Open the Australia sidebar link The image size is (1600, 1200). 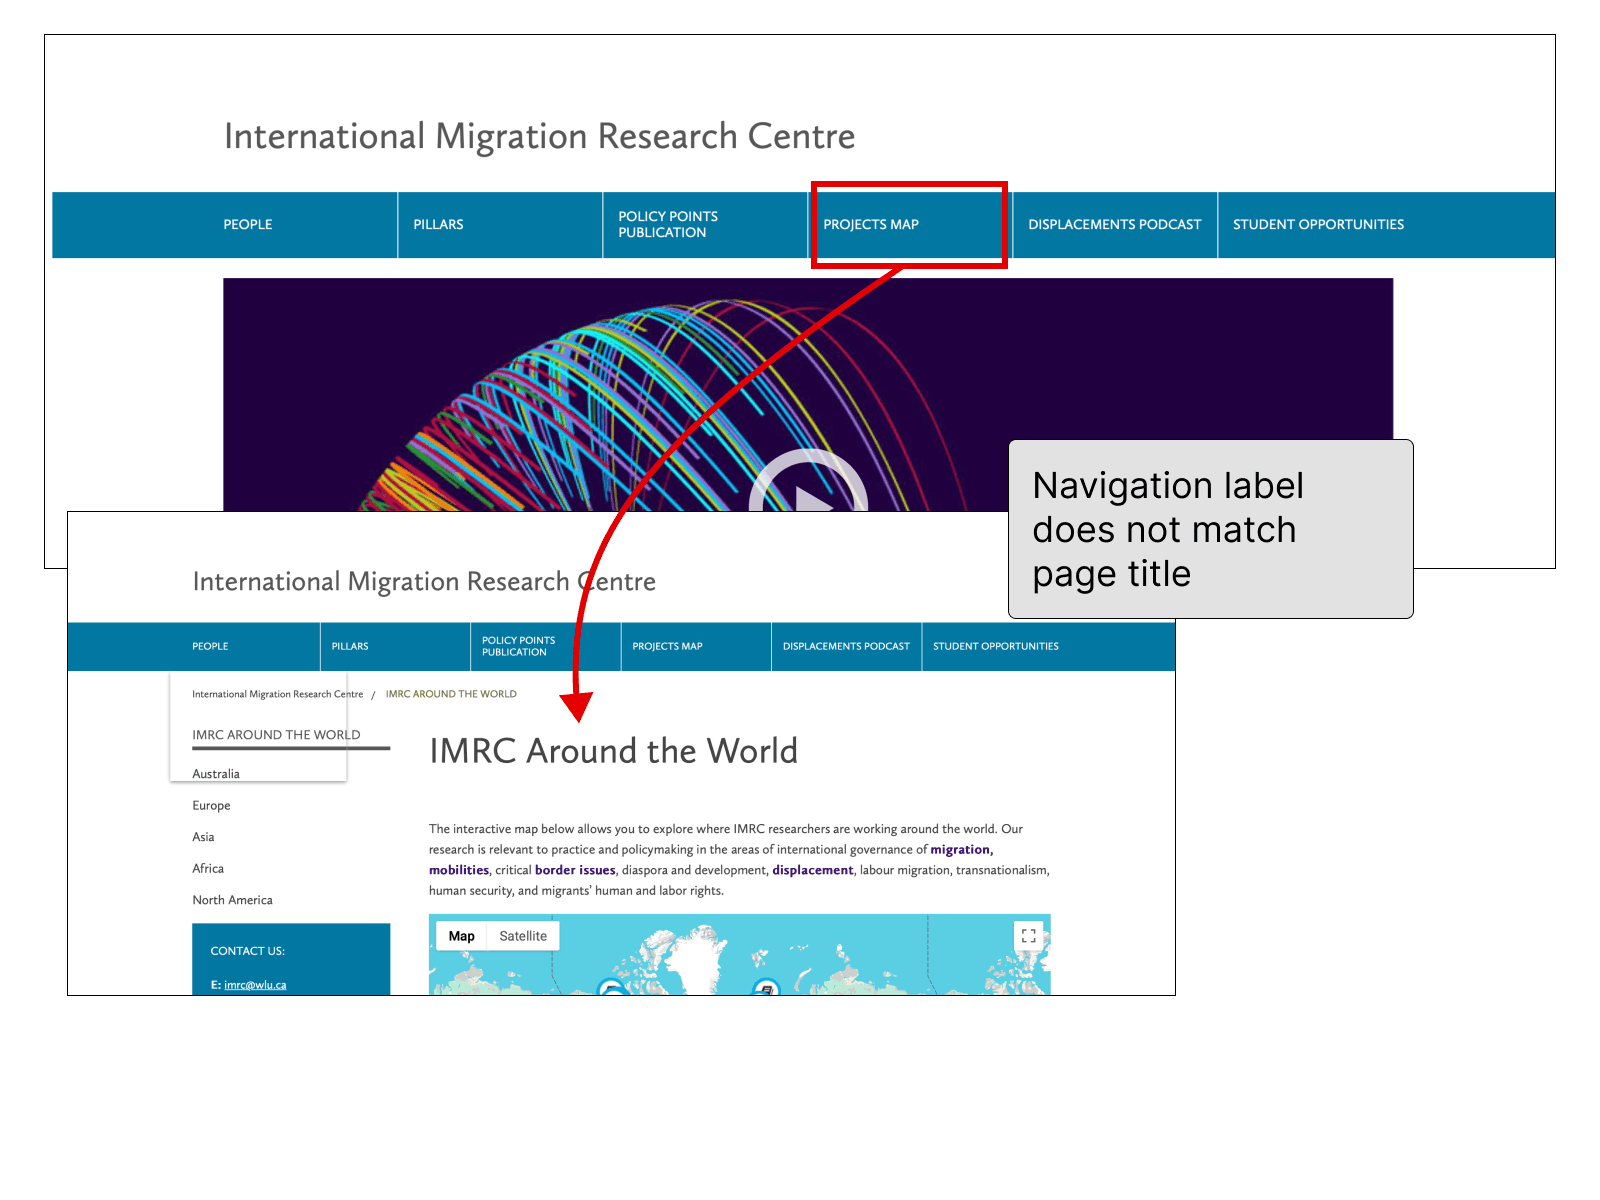point(216,774)
